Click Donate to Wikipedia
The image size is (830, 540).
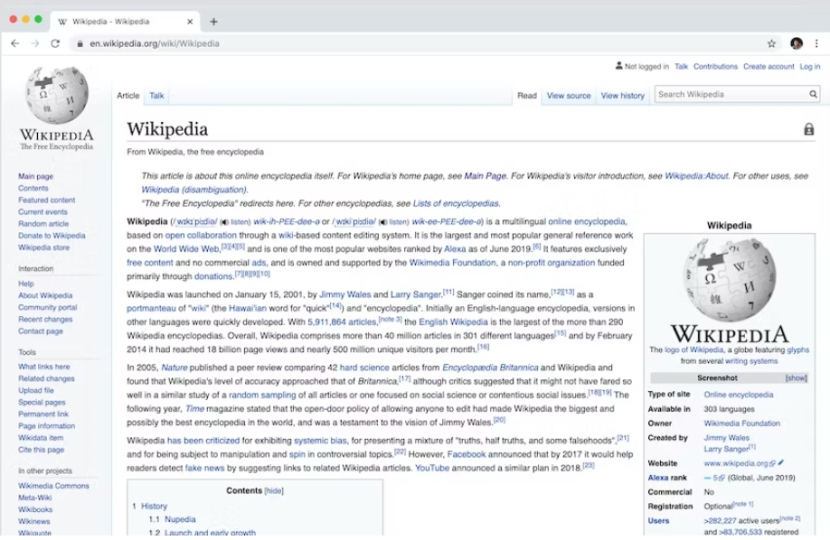(x=51, y=236)
